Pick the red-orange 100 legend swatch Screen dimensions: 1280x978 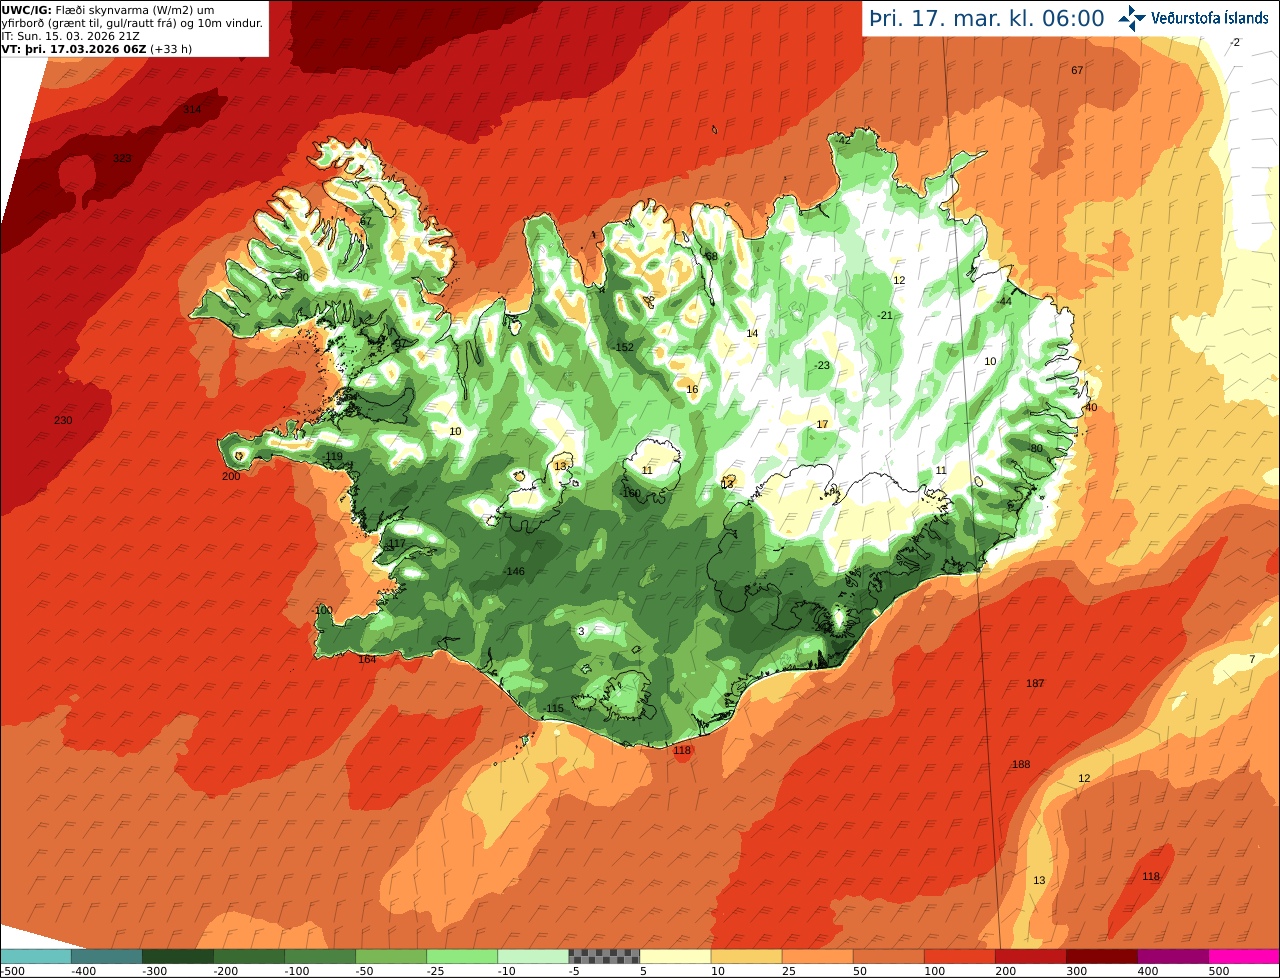[959, 956]
